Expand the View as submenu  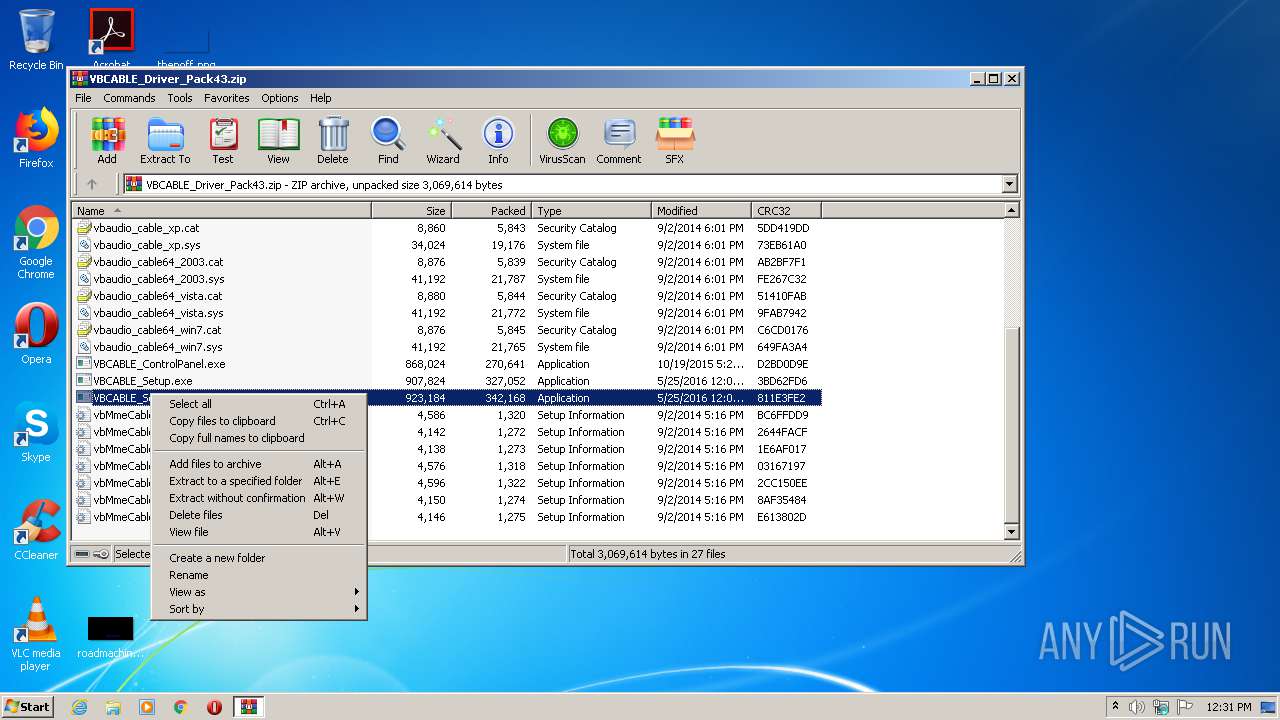click(x=259, y=592)
